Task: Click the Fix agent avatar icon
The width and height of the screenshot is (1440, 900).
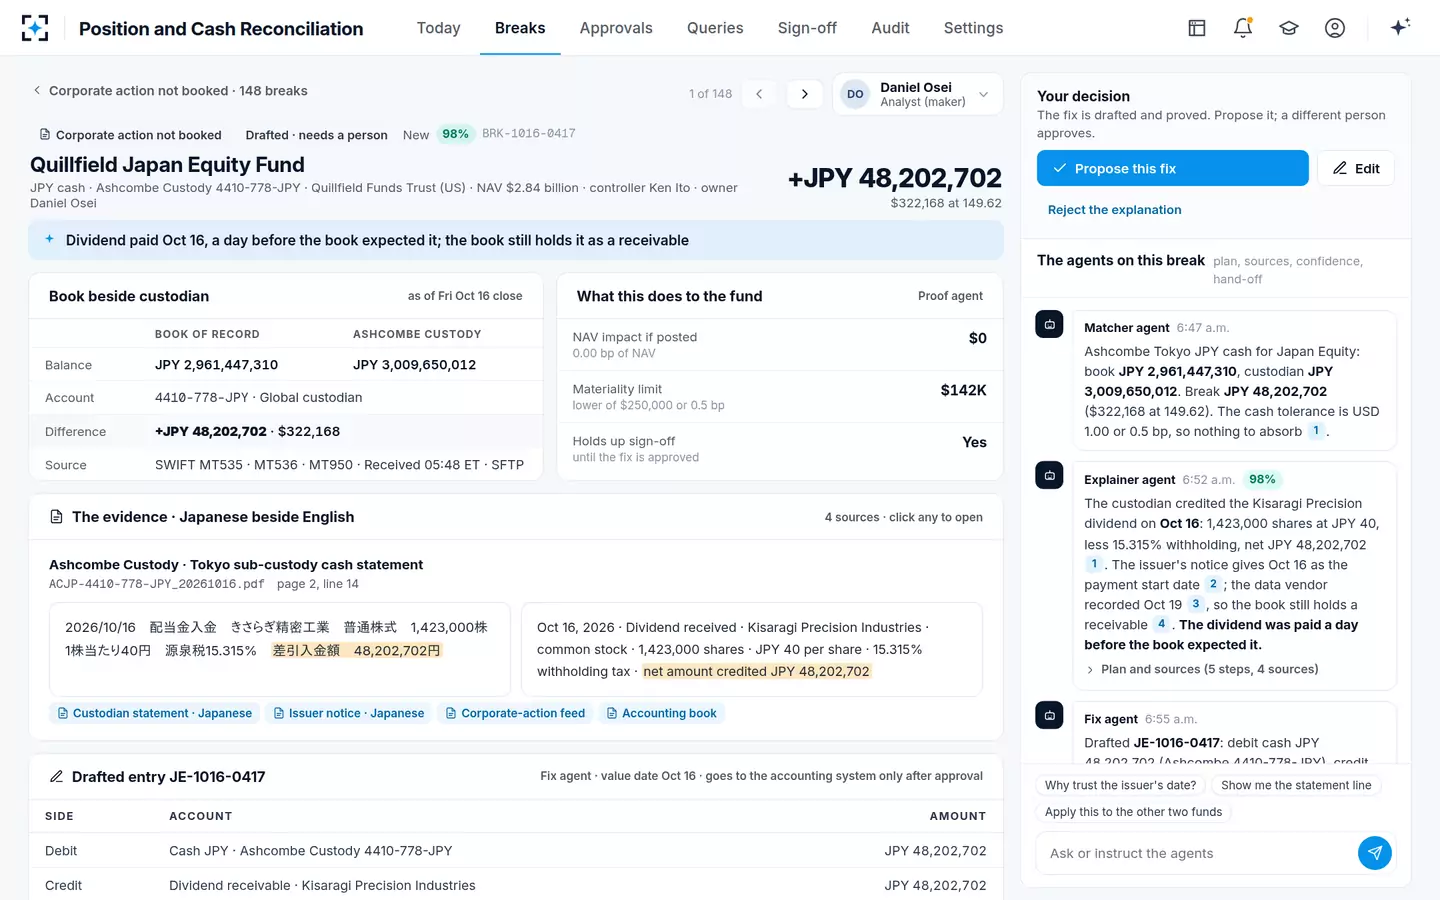Action: 1049,715
